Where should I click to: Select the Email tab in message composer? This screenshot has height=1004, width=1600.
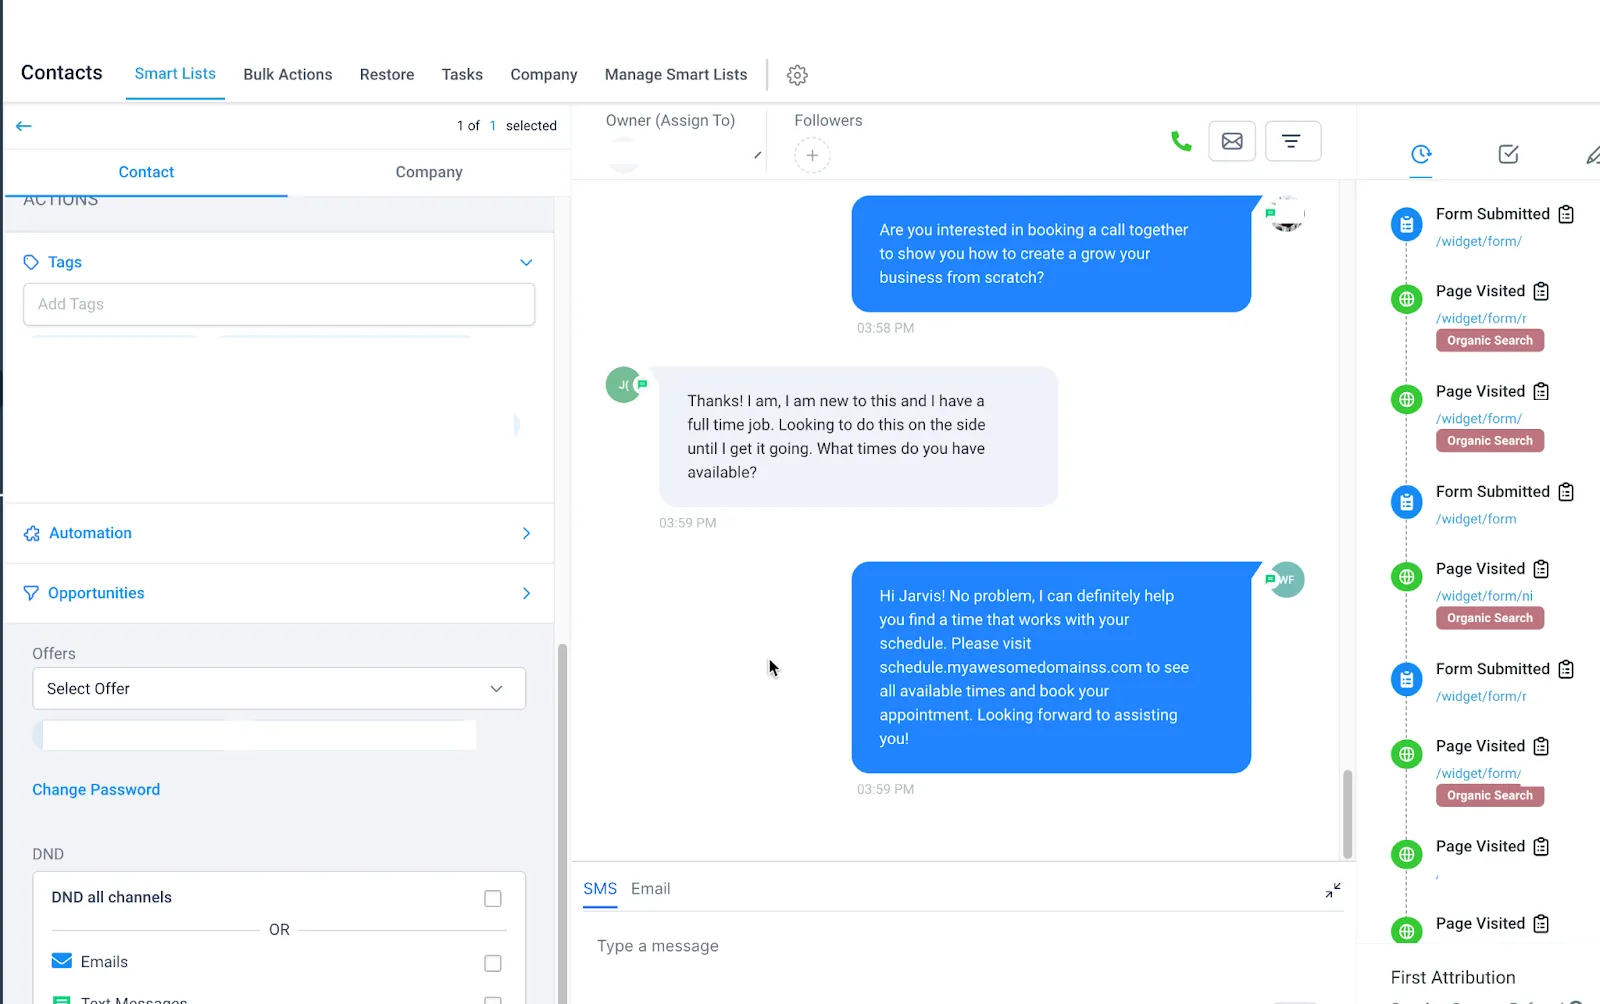pos(650,889)
